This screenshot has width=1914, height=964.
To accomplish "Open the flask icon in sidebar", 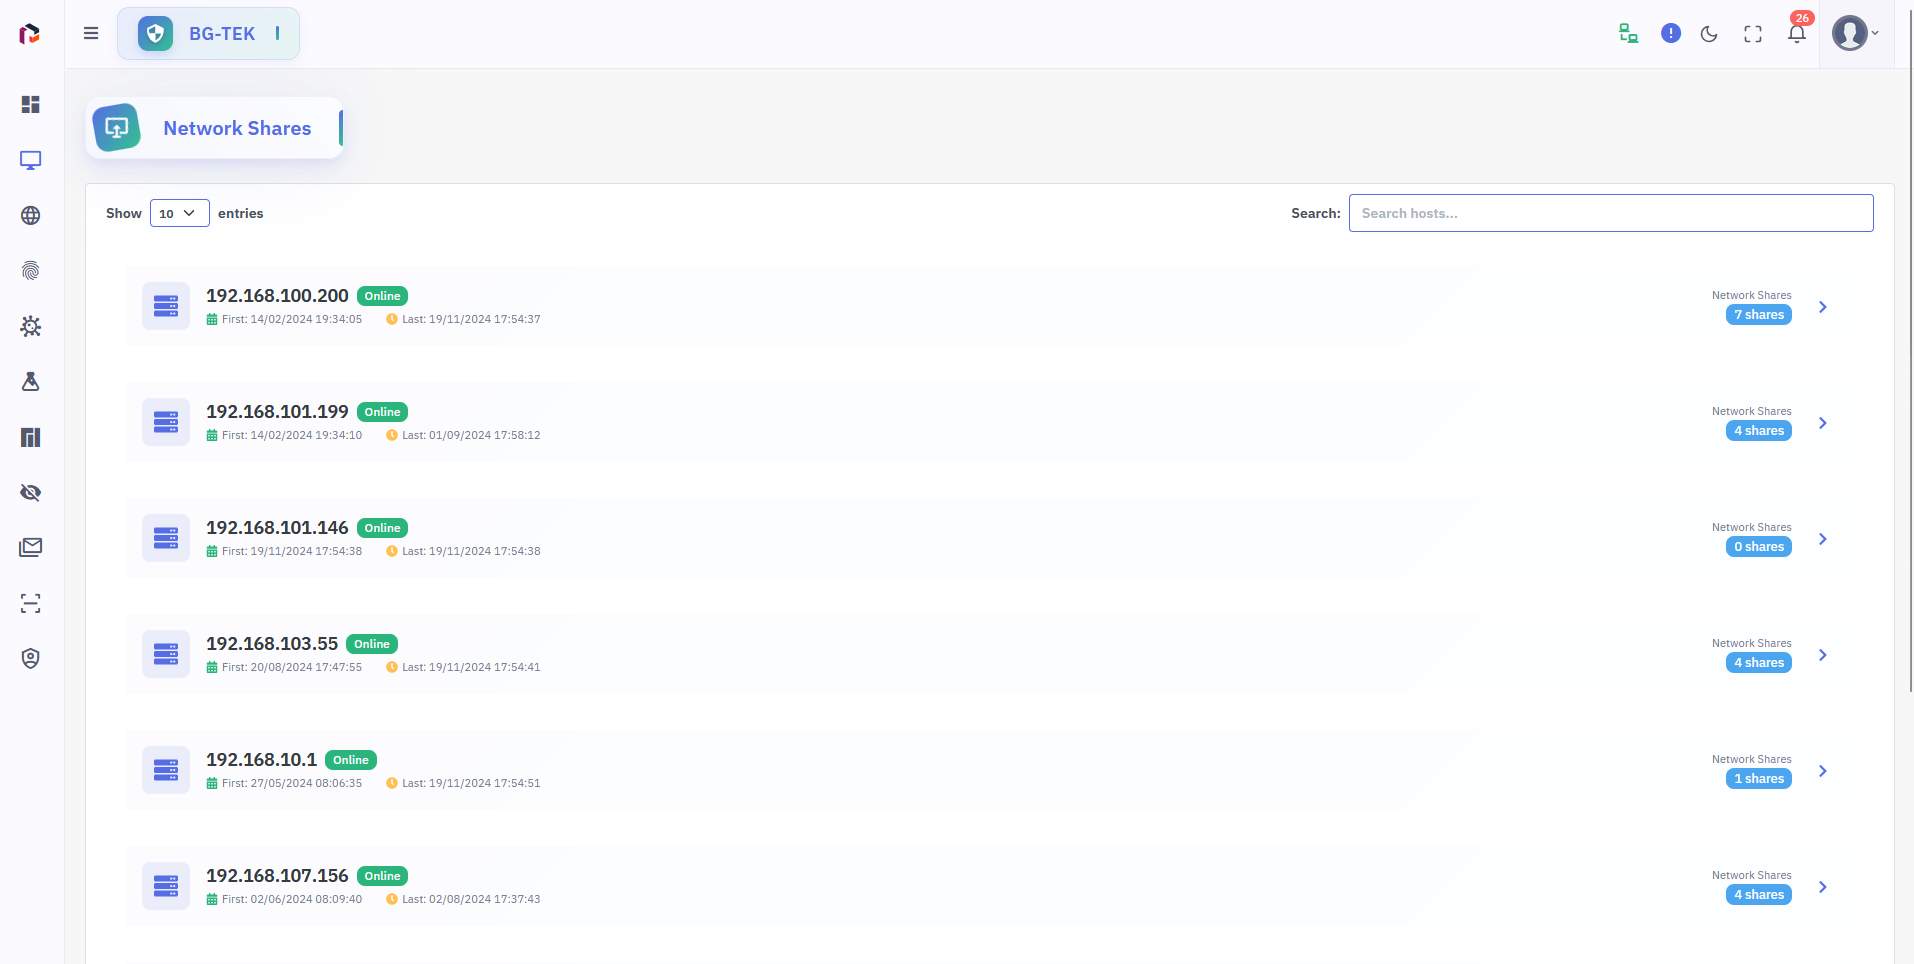I will [31, 382].
